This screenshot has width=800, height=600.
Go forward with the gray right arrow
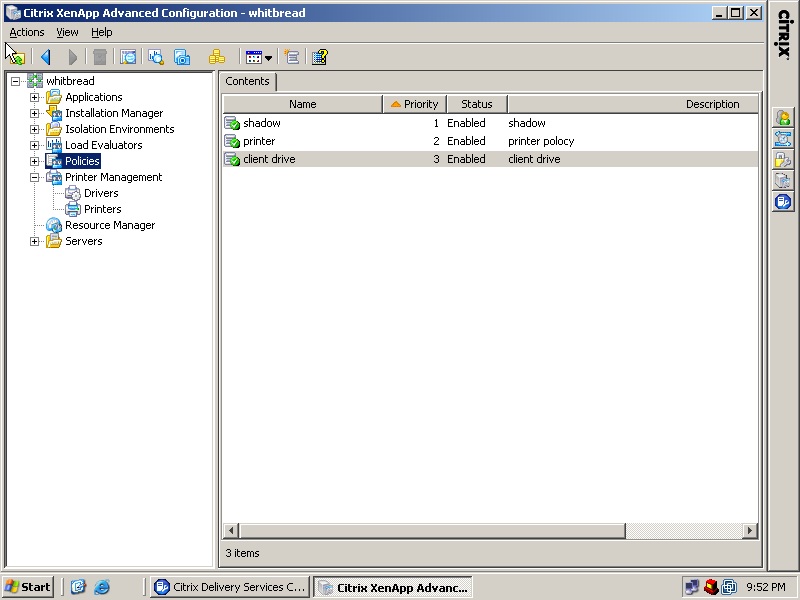coord(72,57)
